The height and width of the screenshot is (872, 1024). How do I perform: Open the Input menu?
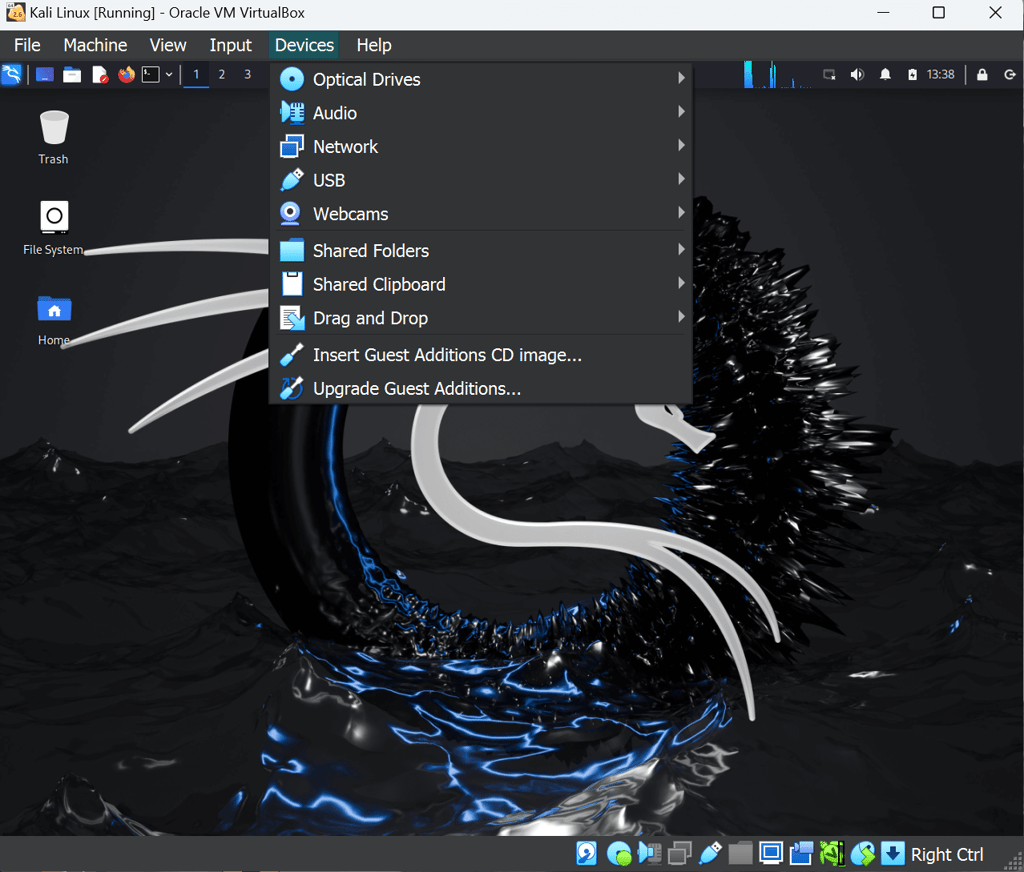click(x=231, y=45)
